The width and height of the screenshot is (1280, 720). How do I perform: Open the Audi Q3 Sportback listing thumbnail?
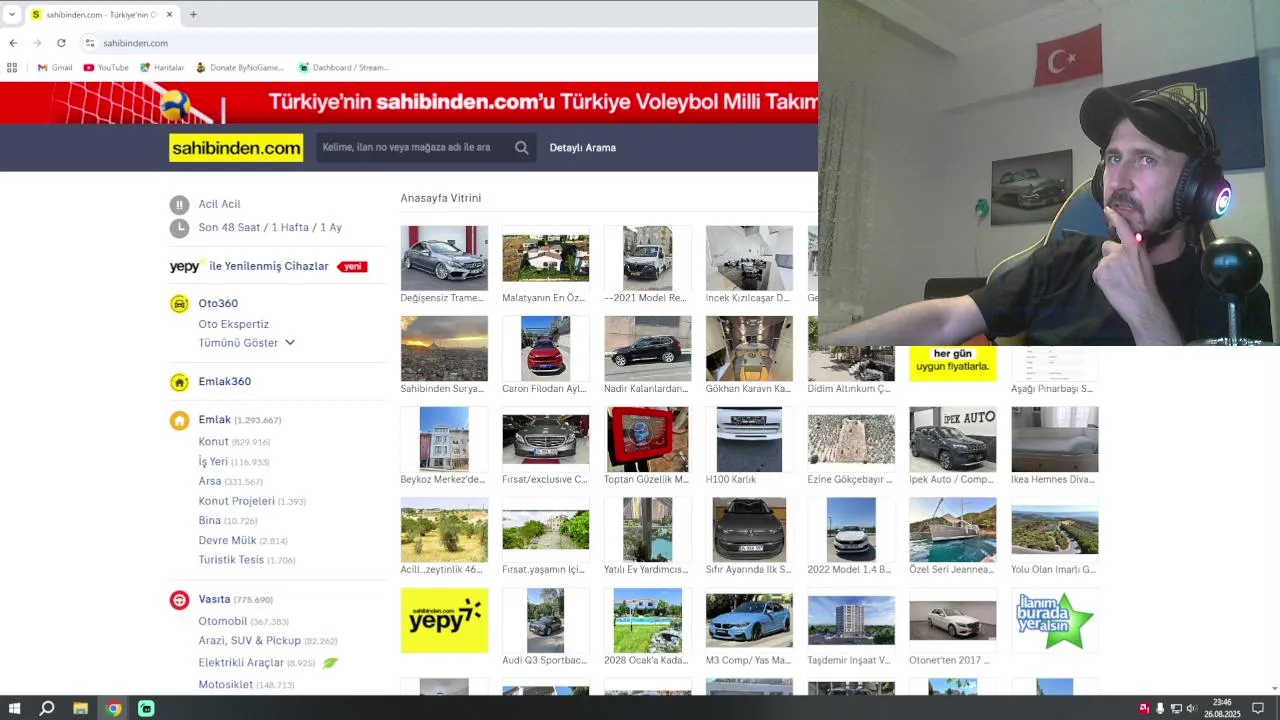click(546, 621)
